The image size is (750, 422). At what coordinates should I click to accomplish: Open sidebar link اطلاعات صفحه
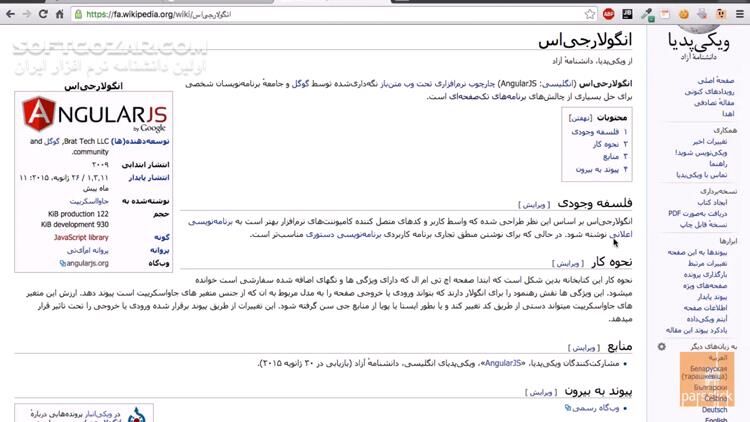click(705, 308)
